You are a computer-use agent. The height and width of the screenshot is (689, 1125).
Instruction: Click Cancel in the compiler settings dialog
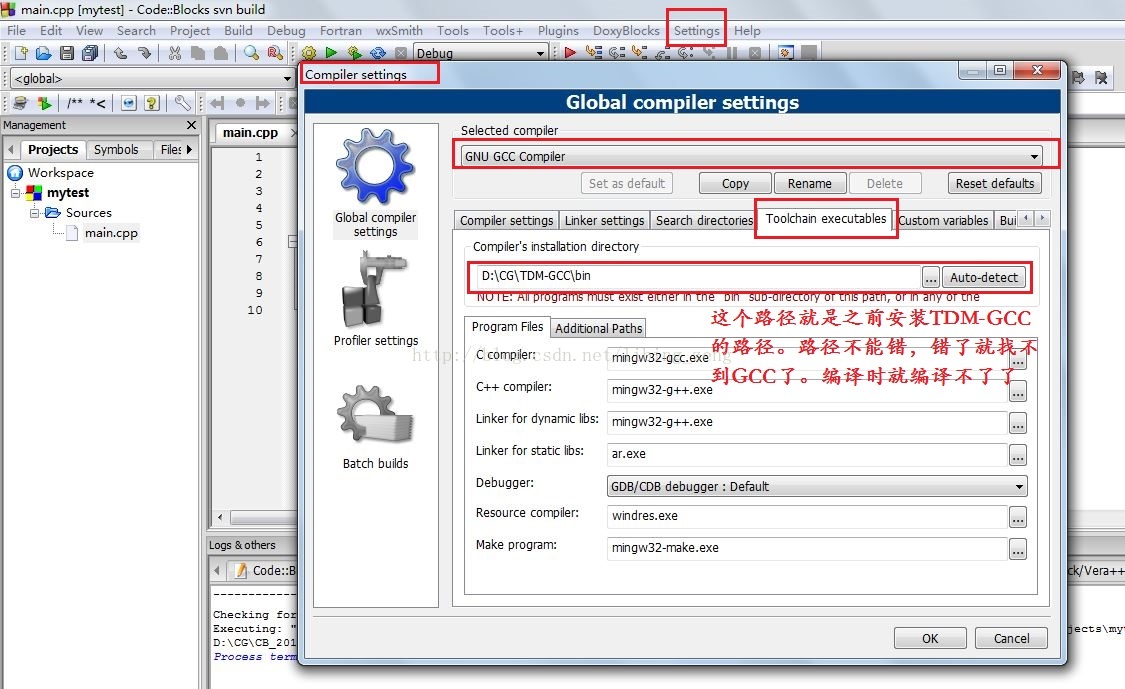click(x=1011, y=638)
